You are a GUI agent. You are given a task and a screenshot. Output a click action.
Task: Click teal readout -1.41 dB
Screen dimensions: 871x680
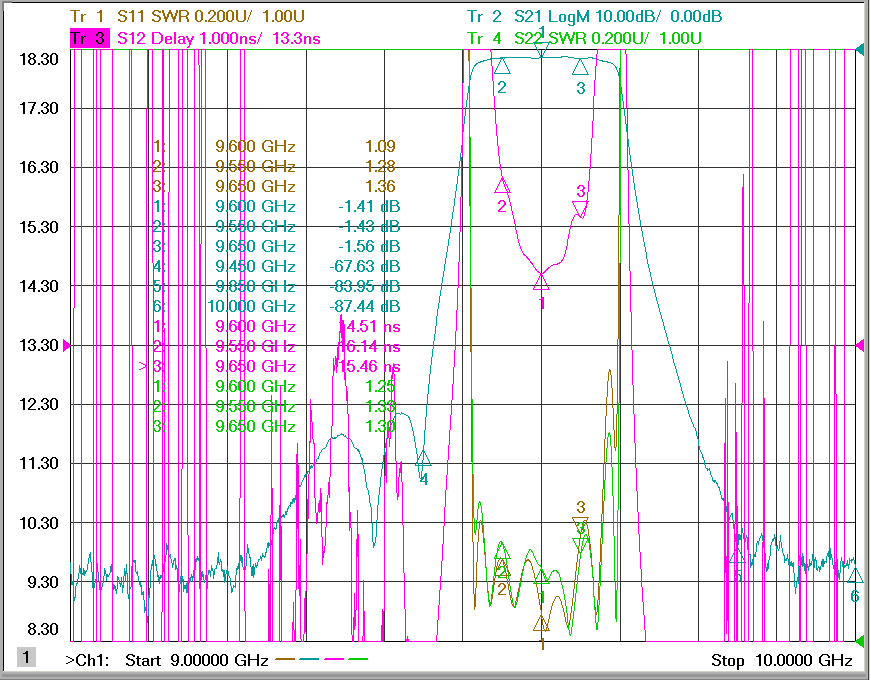369,206
